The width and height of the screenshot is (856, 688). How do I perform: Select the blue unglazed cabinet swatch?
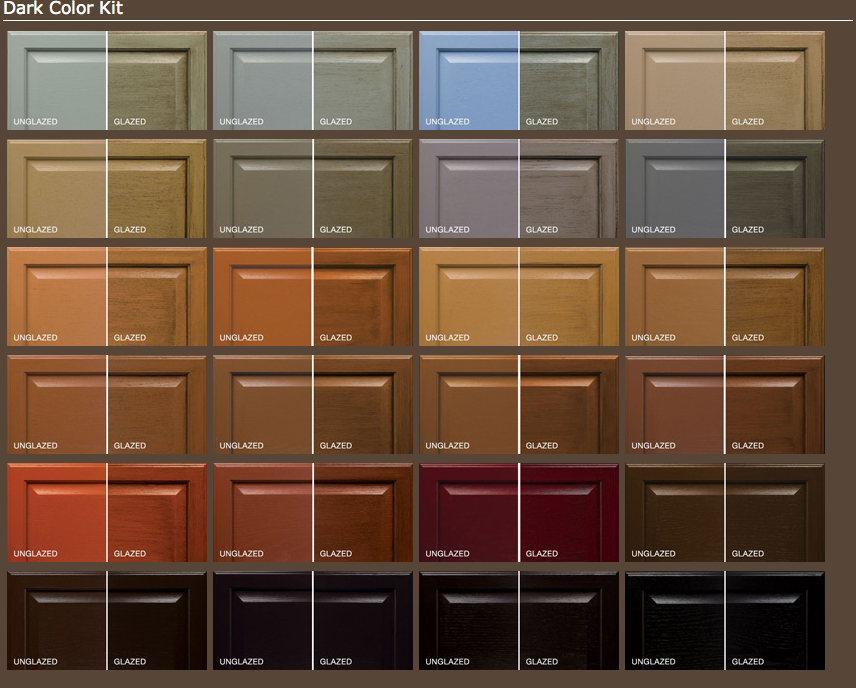pyautogui.click(x=468, y=80)
